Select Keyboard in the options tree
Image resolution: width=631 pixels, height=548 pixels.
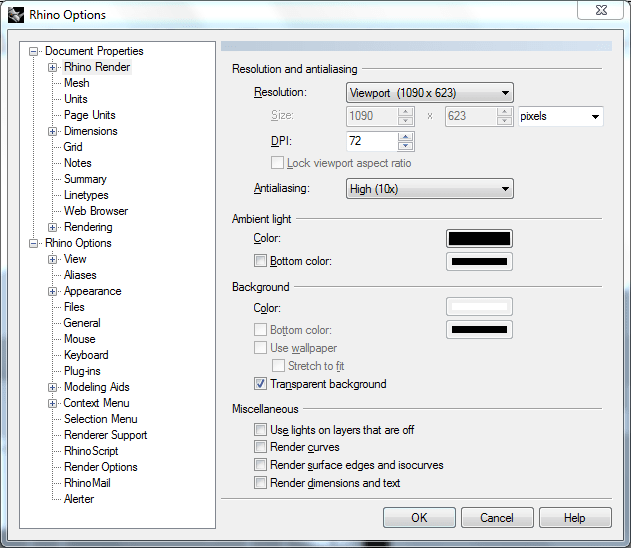click(x=86, y=355)
